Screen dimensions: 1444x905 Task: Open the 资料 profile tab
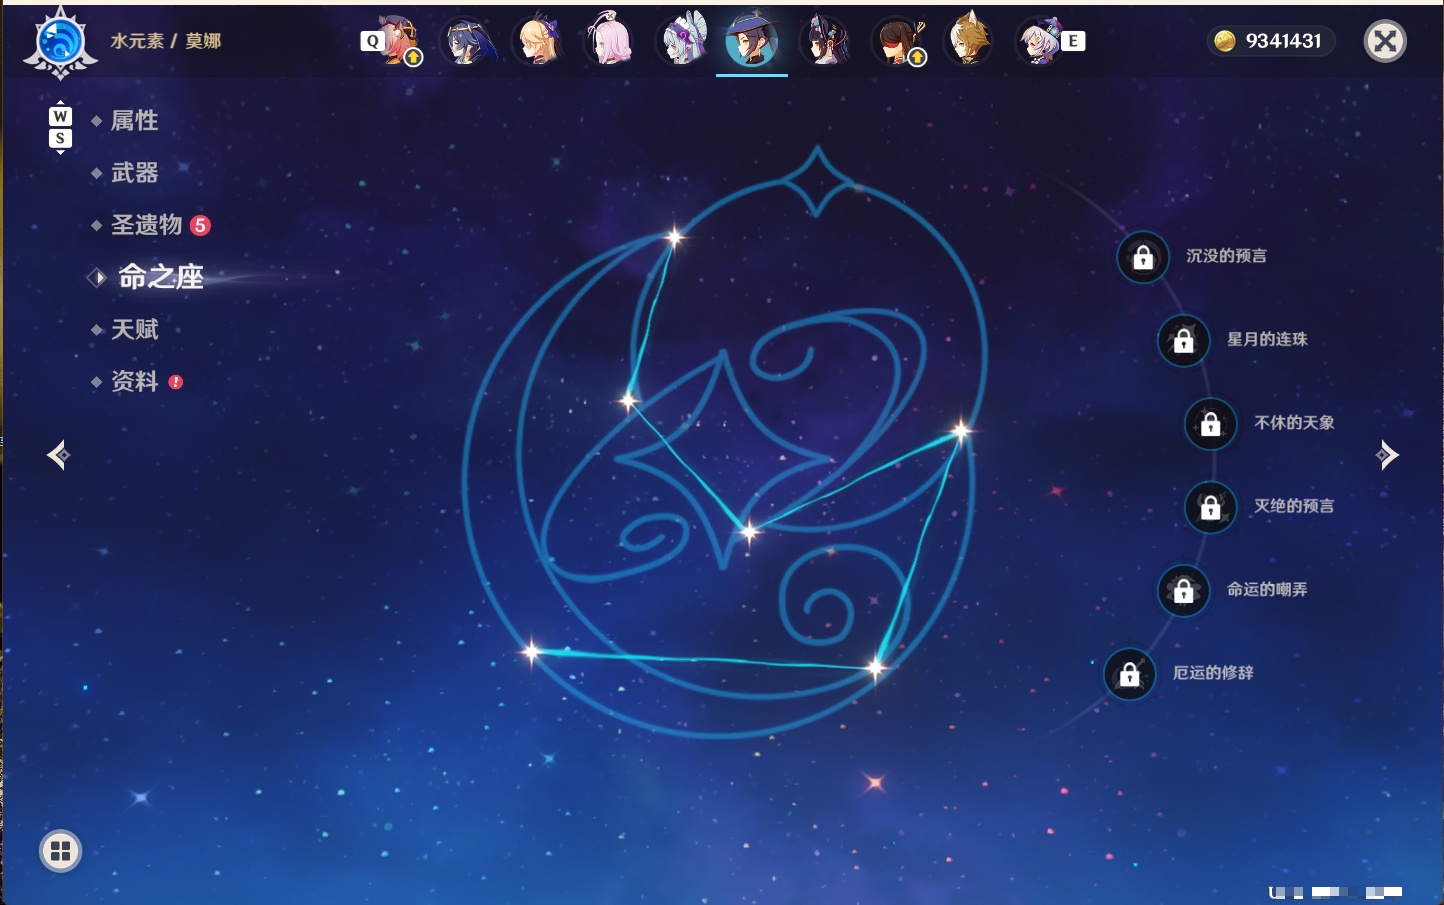[x=134, y=381]
